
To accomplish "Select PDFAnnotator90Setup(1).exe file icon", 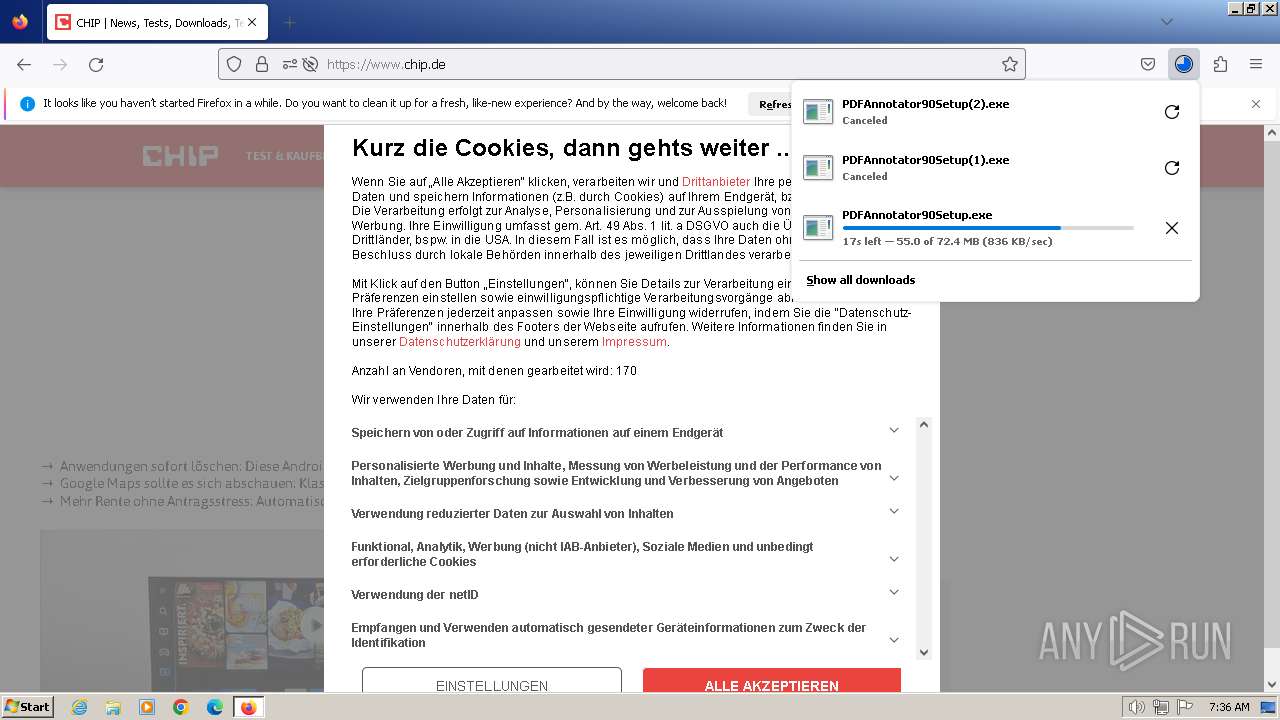I will pyautogui.click(x=818, y=168).
